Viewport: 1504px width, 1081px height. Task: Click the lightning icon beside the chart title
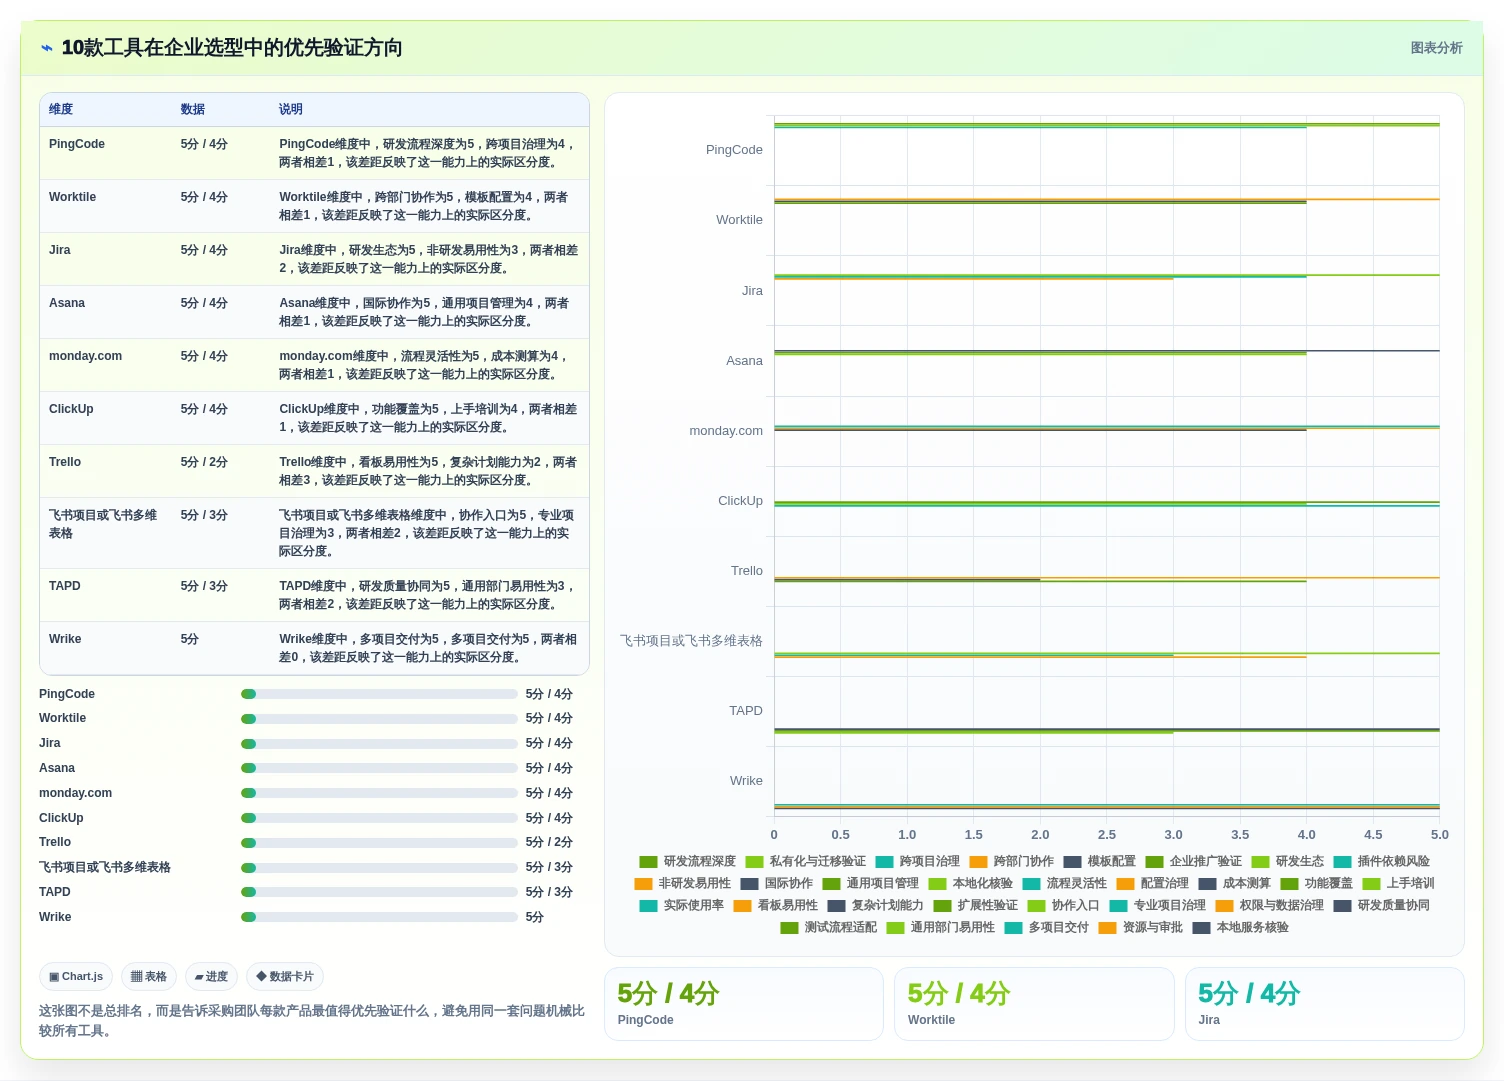(x=47, y=48)
